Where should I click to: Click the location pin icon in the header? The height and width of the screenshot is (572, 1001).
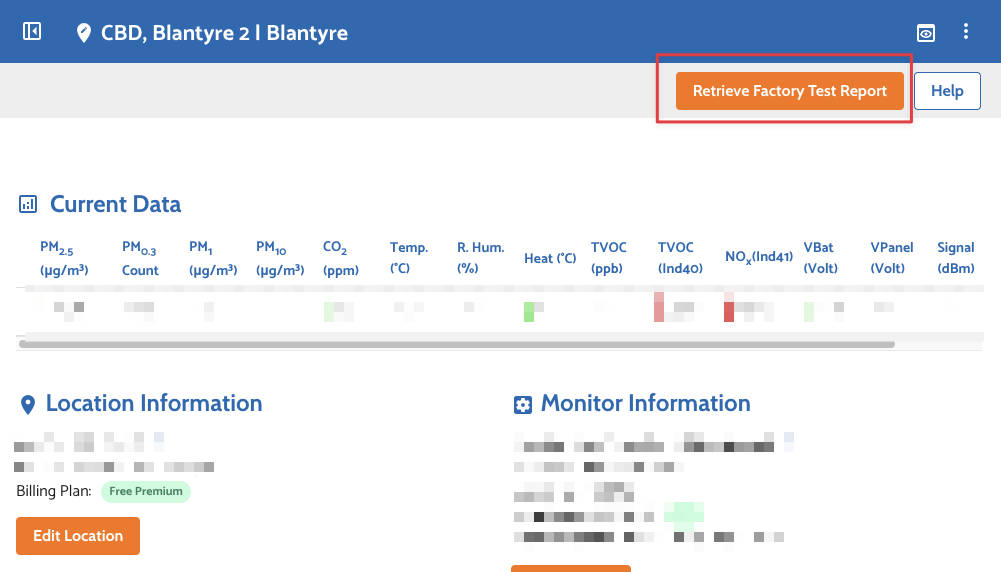click(84, 33)
